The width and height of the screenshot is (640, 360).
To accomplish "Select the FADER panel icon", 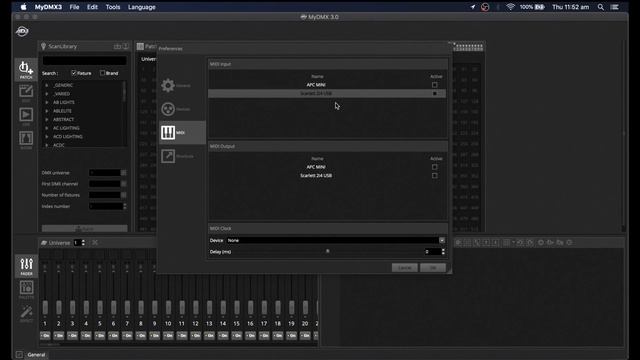I will coord(26,266).
